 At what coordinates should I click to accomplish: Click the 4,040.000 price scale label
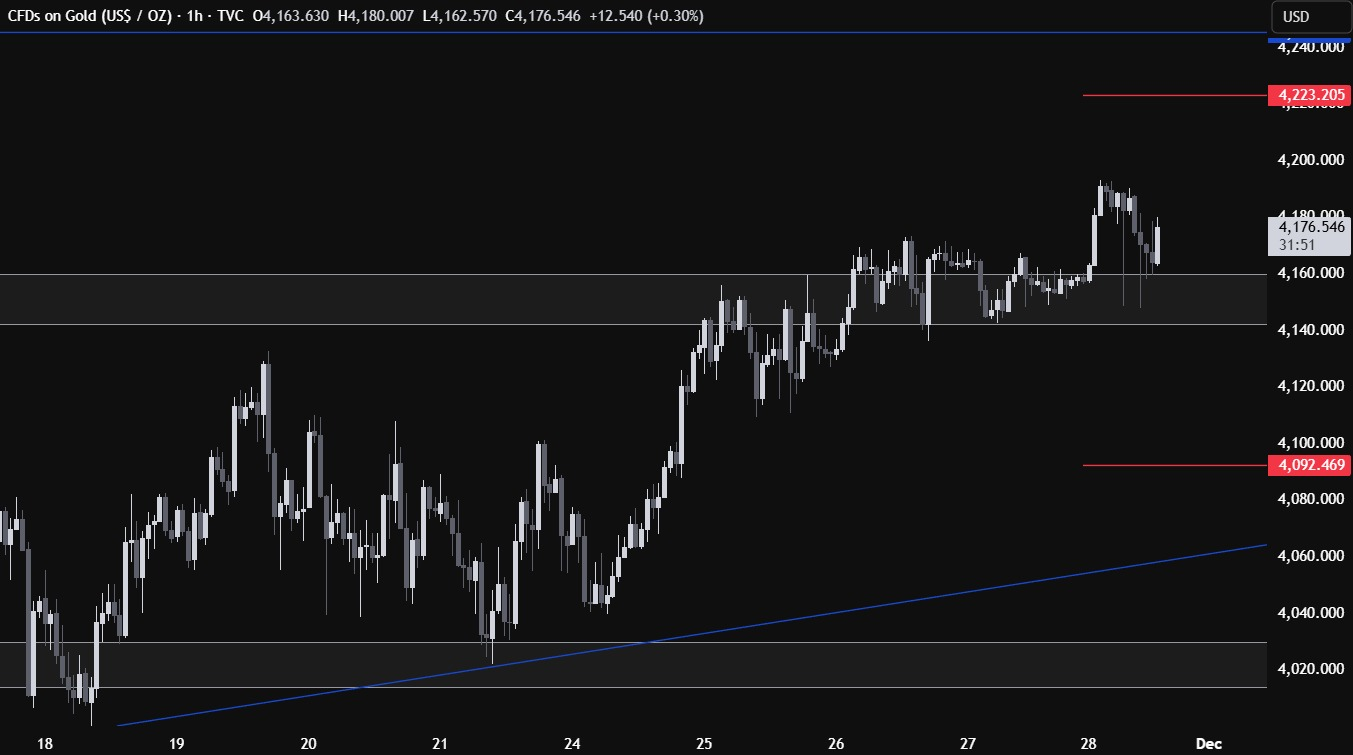[1308, 613]
